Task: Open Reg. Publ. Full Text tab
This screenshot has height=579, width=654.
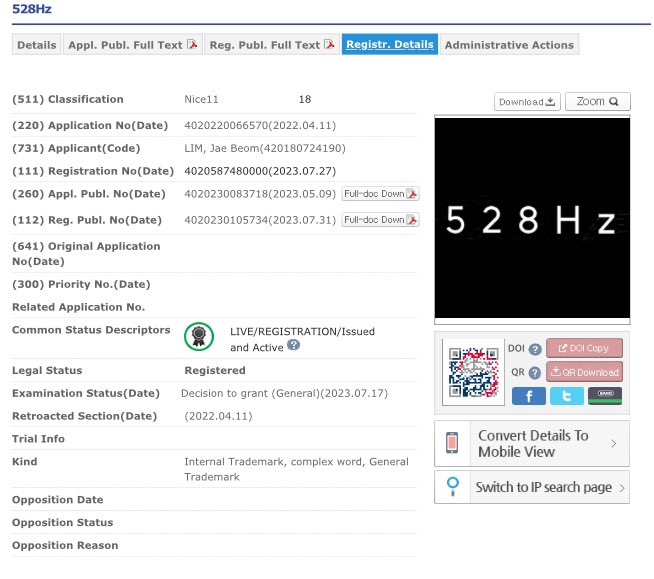Action: coord(272,45)
